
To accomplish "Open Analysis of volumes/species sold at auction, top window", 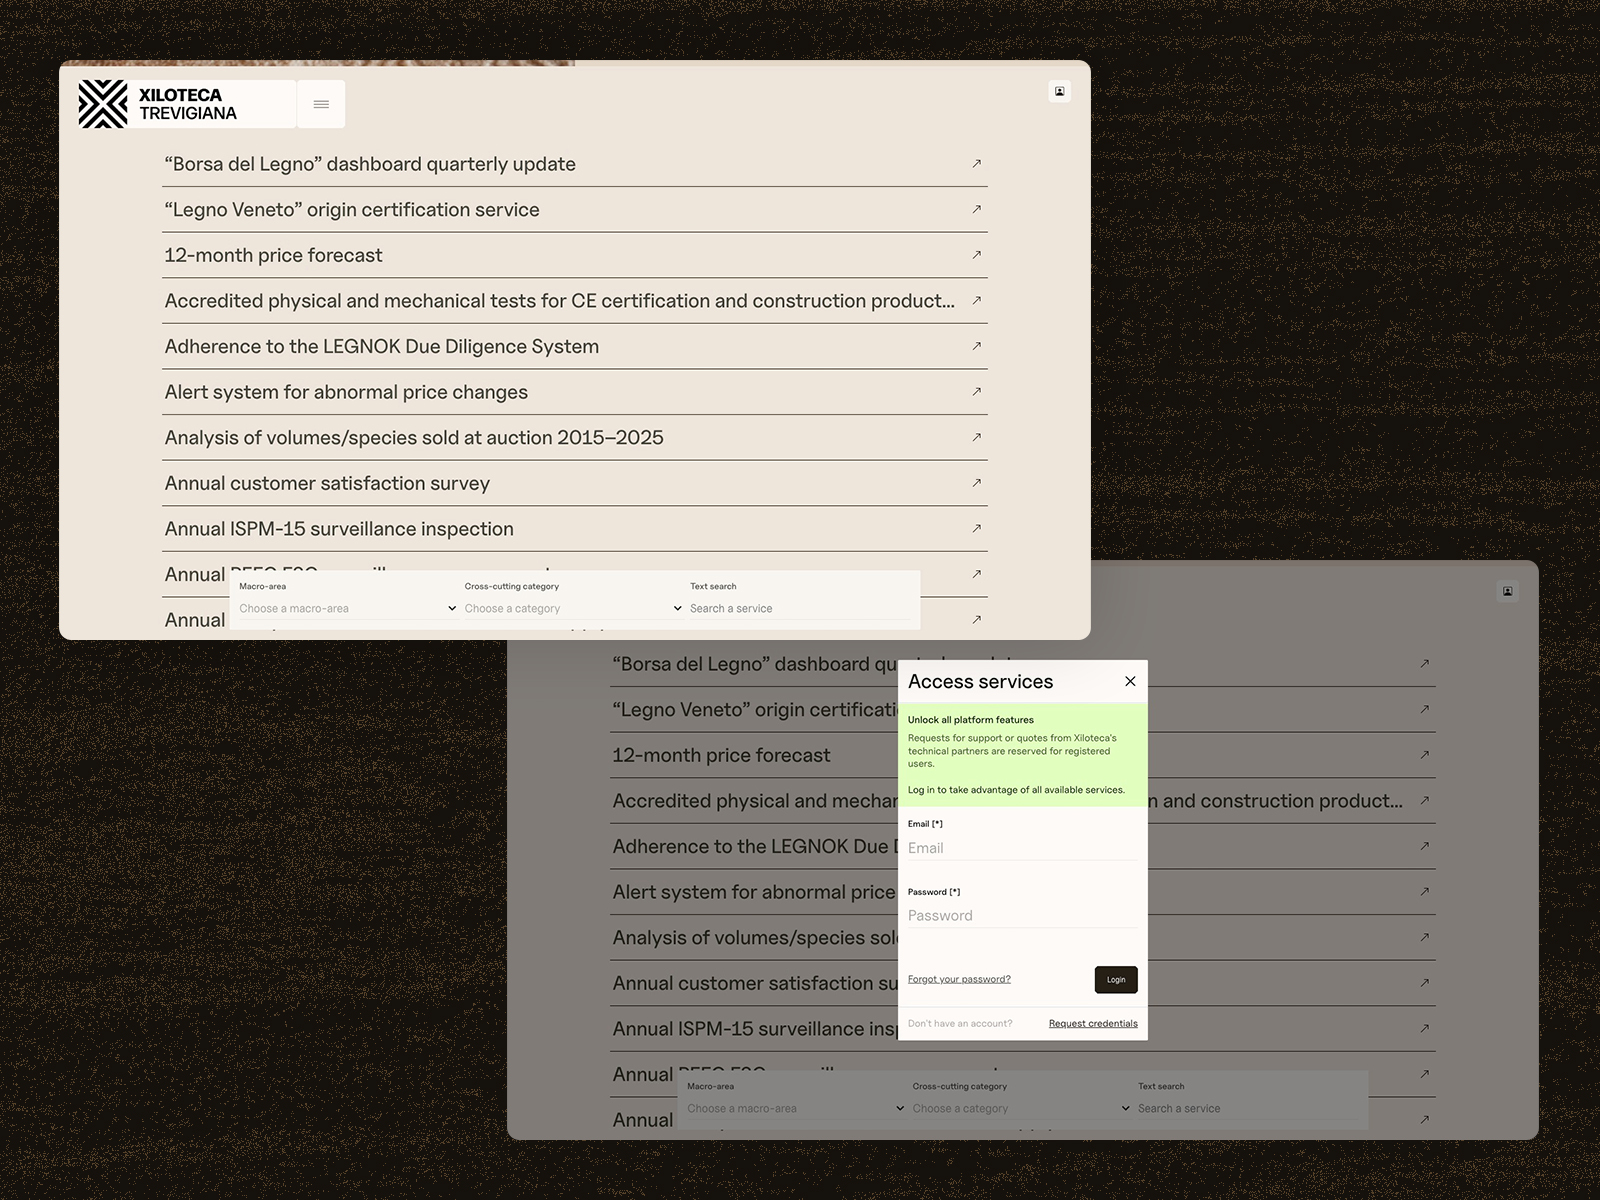I will 575,438.
